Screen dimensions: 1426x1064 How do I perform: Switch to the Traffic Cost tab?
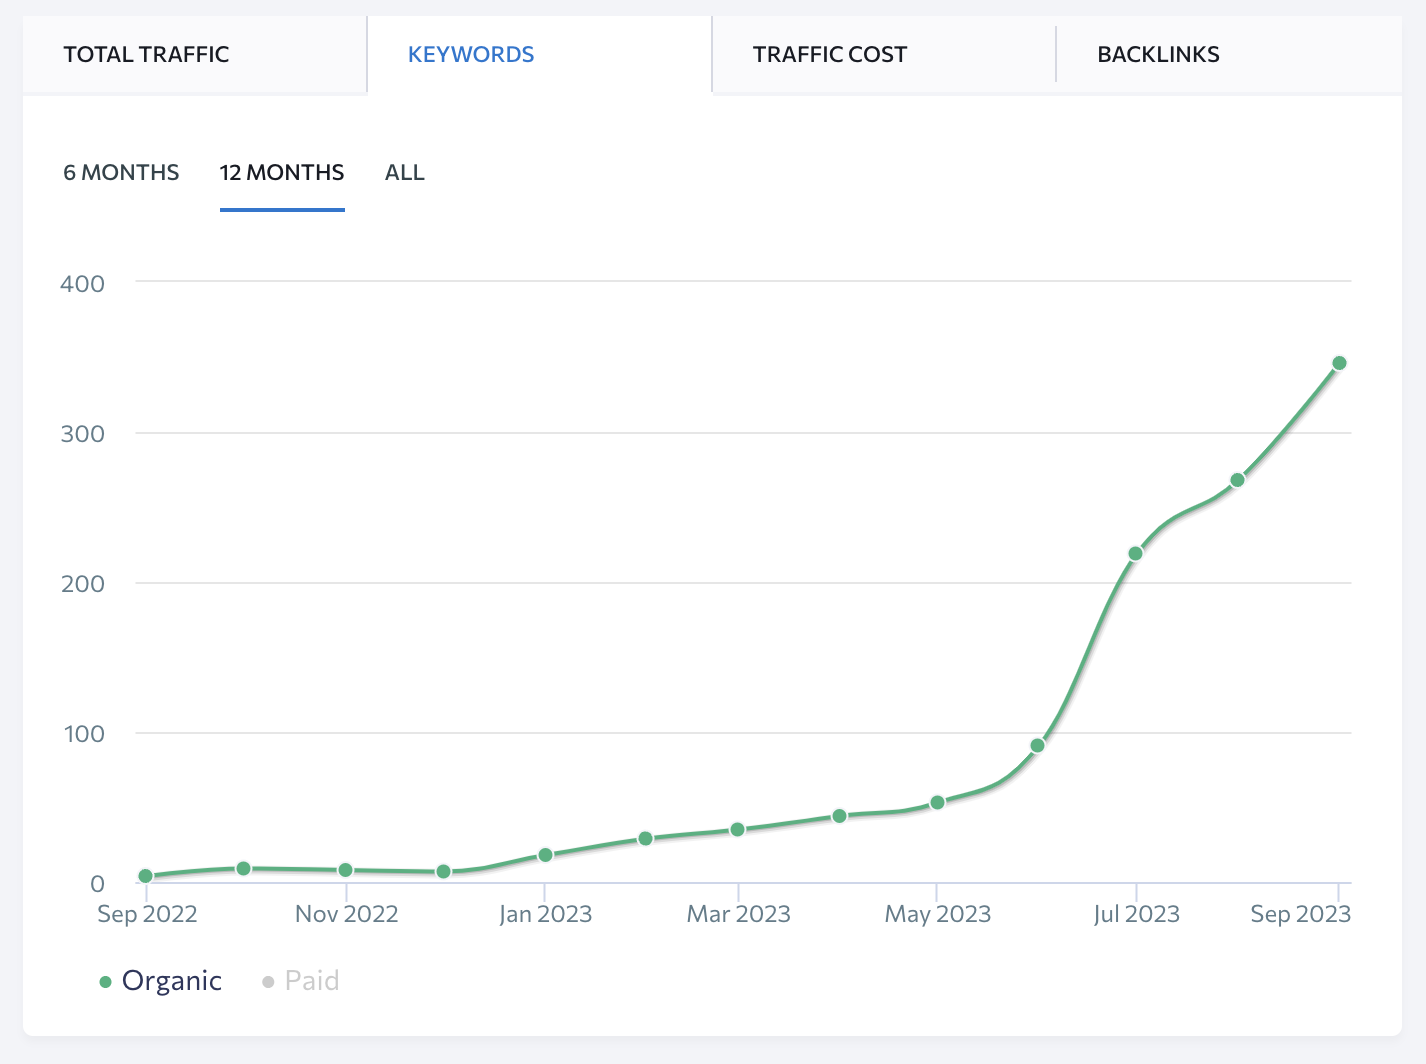pyautogui.click(x=829, y=55)
